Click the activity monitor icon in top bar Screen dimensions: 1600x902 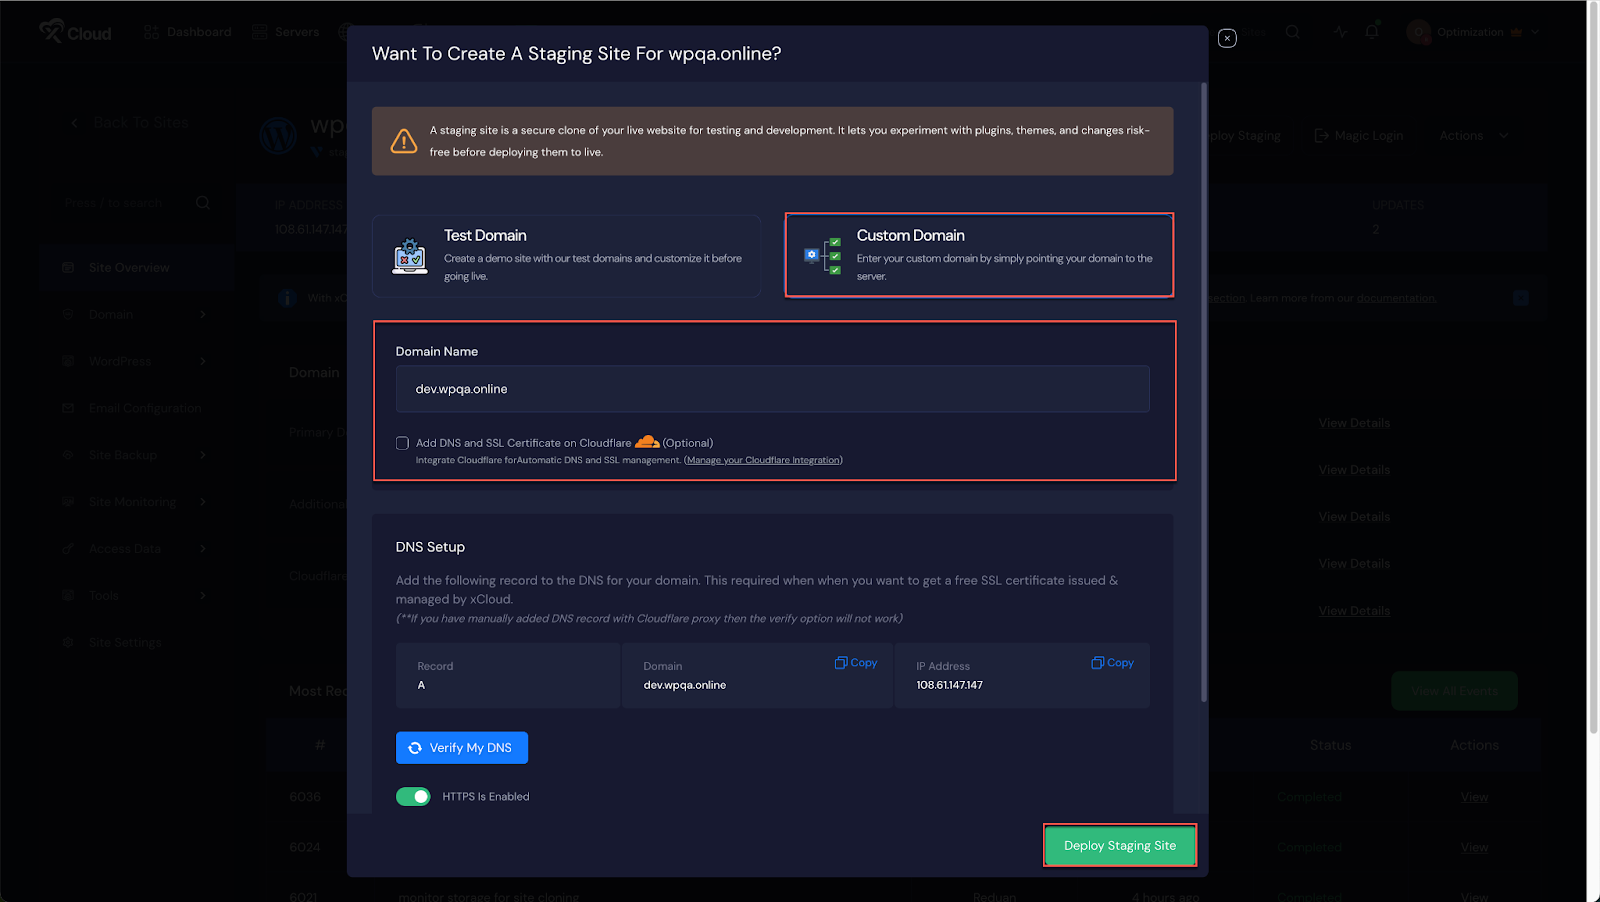(1340, 31)
